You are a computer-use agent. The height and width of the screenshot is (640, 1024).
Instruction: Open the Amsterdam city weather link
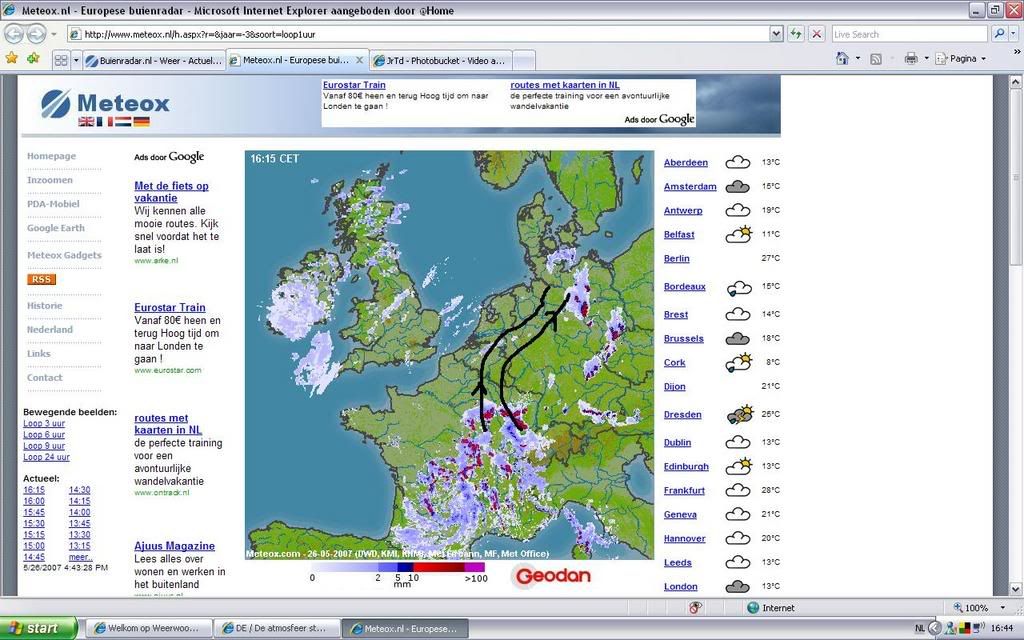(690, 187)
